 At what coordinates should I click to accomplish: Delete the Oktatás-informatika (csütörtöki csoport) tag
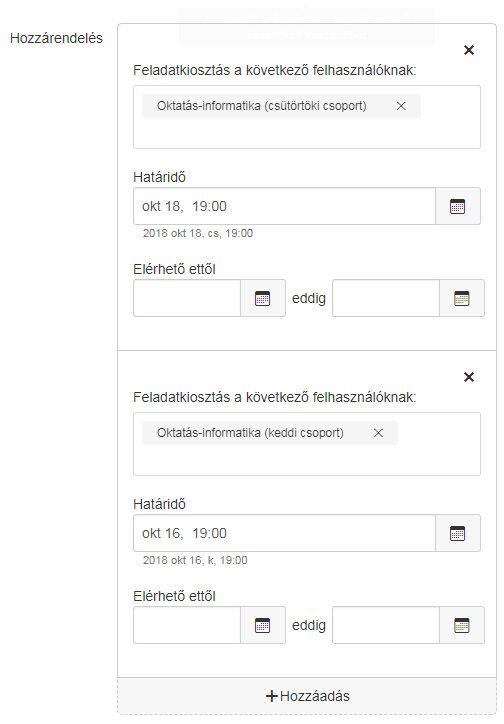[401, 106]
